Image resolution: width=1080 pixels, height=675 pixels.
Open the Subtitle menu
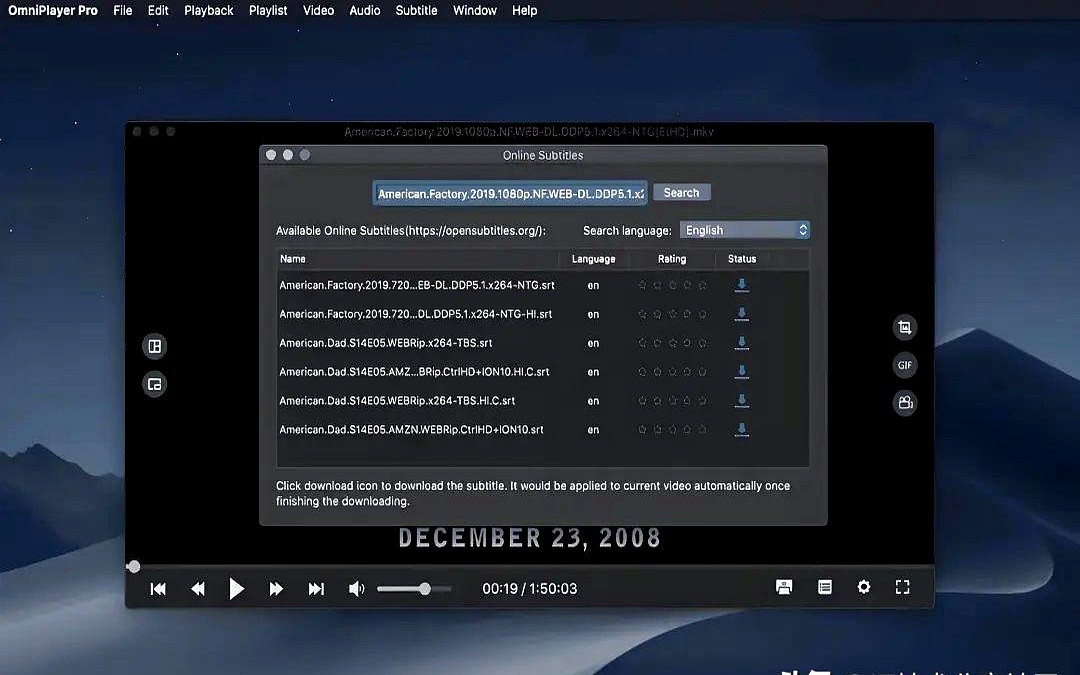pyautogui.click(x=416, y=10)
